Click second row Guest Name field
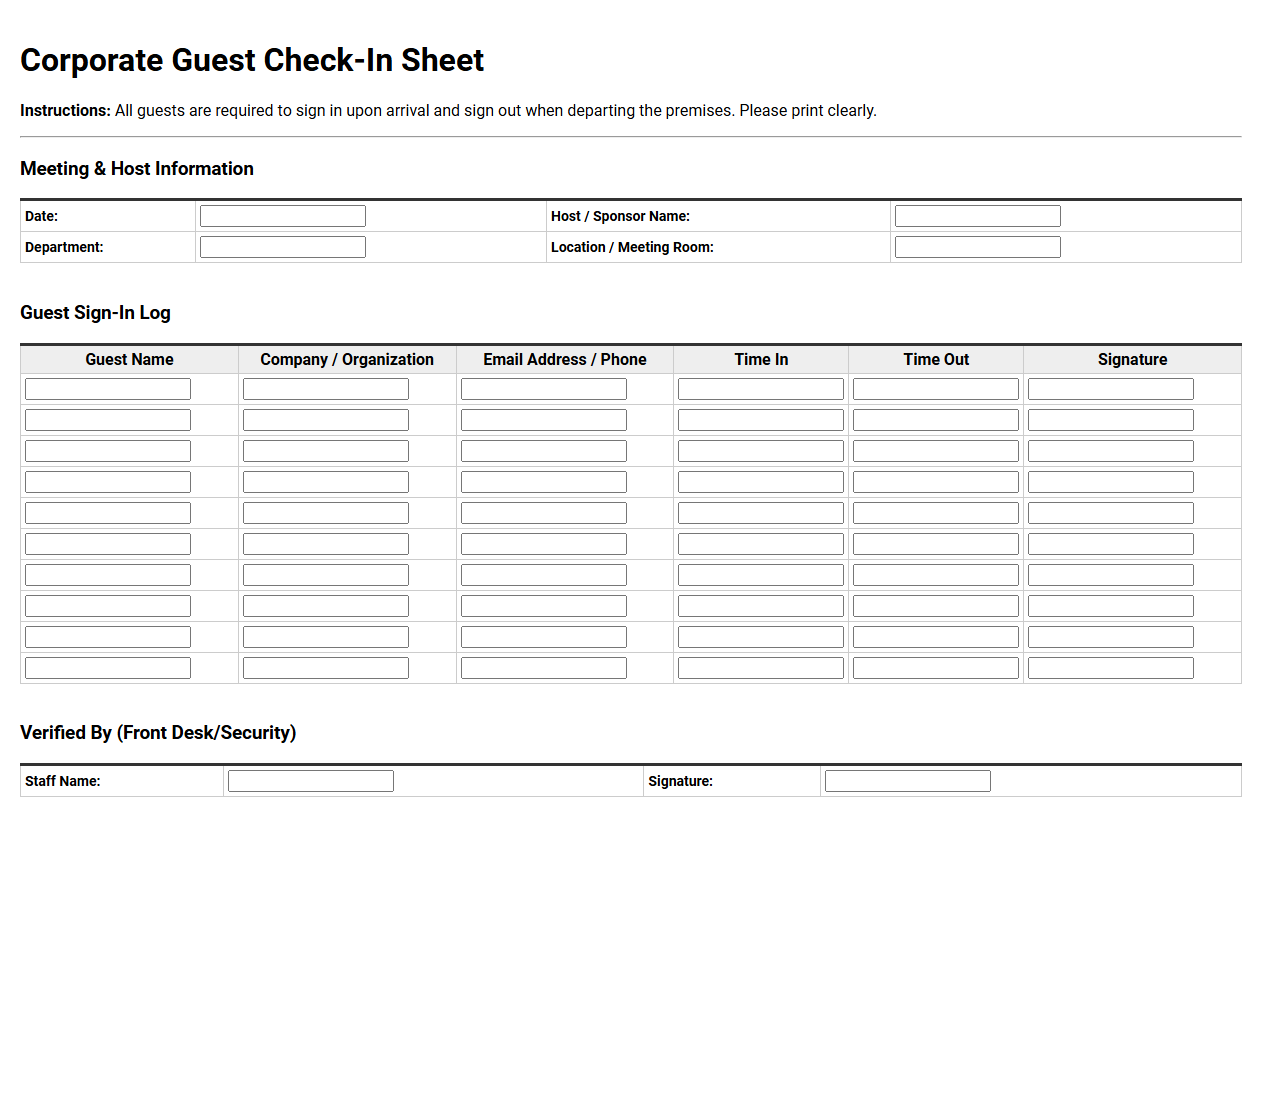The image size is (1262, 1120). click(108, 420)
